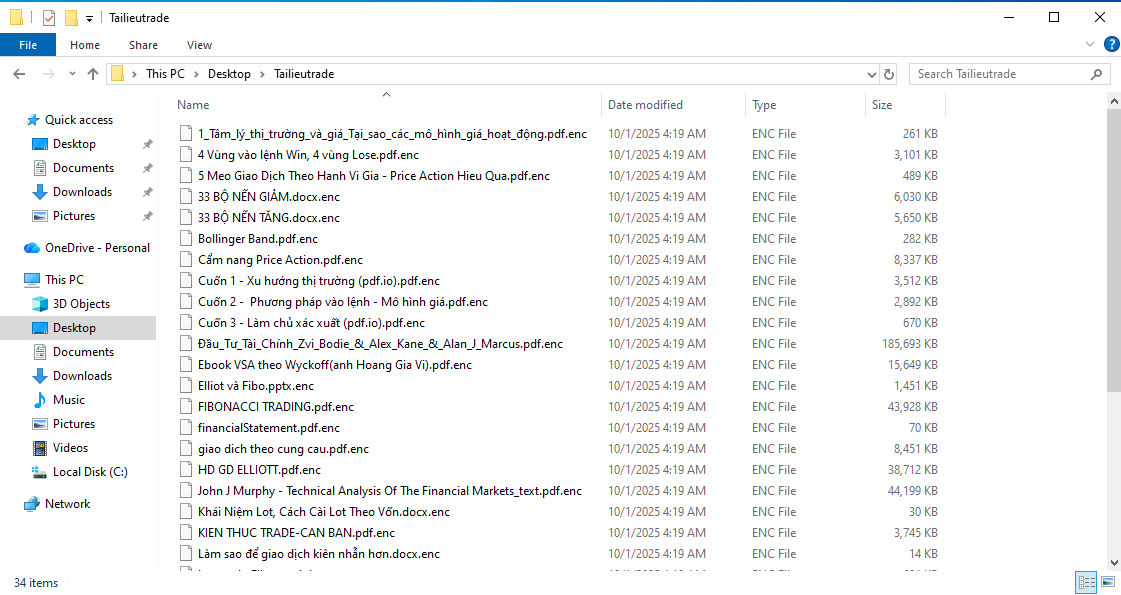Click the Back navigation arrow
The width and height of the screenshot is (1121, 595).
click(18, 74)
